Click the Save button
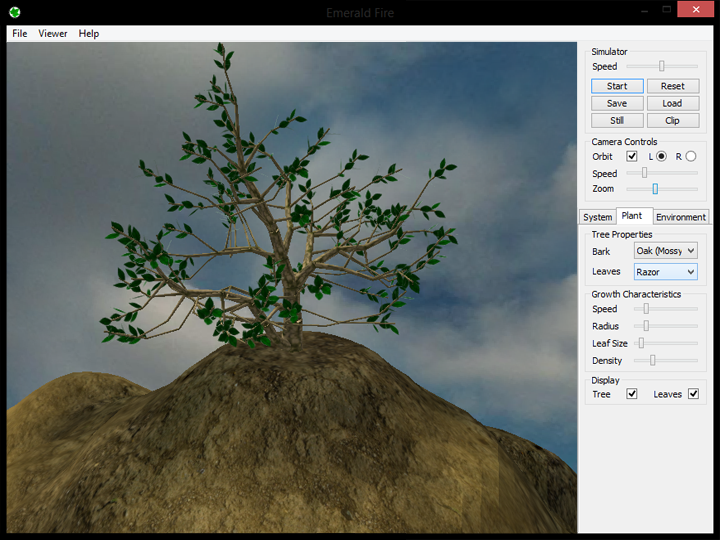 617,103
